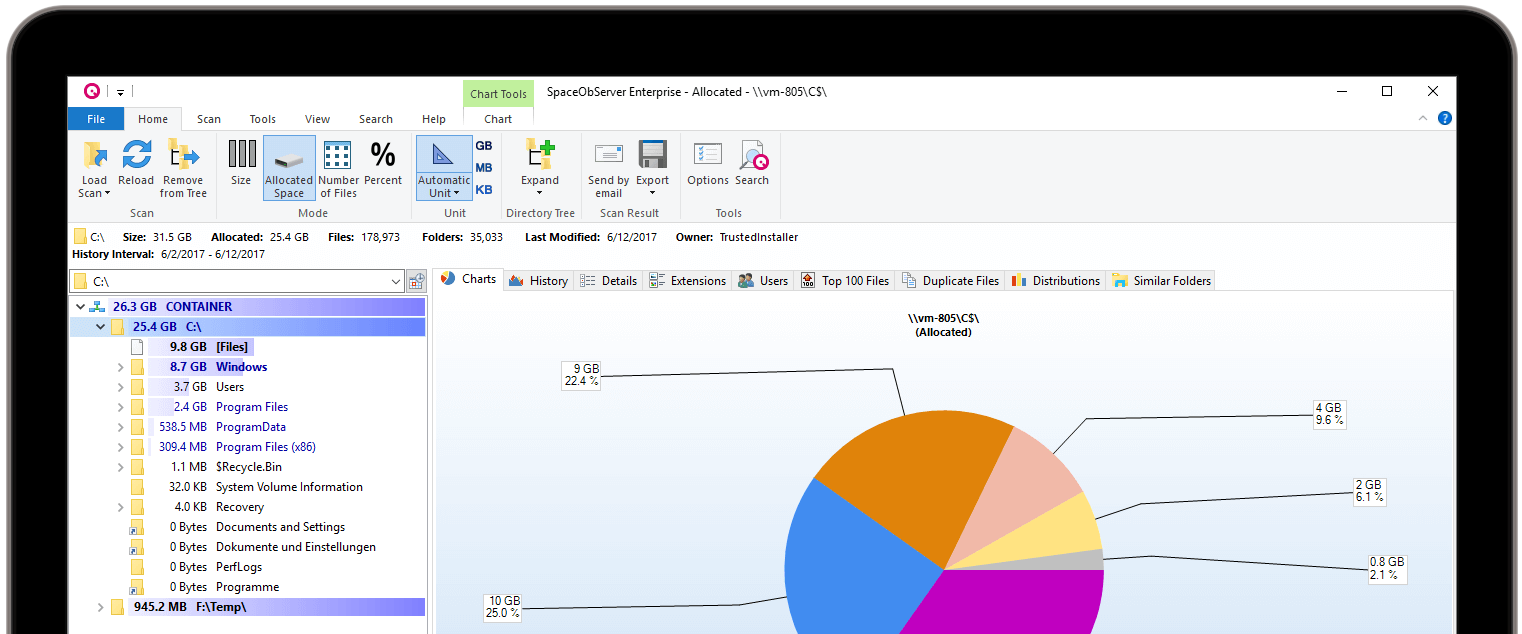Screen dimensions: 1522x634
Task: Set unit to MB
Action: [x=484, y=168]
